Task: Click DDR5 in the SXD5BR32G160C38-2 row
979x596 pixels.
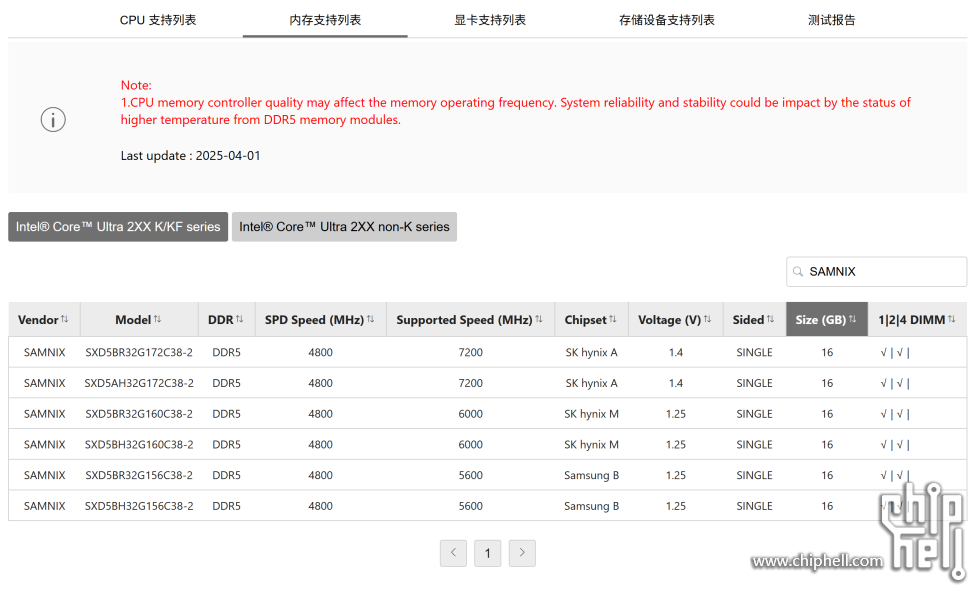Action: [x=226, y=414]
